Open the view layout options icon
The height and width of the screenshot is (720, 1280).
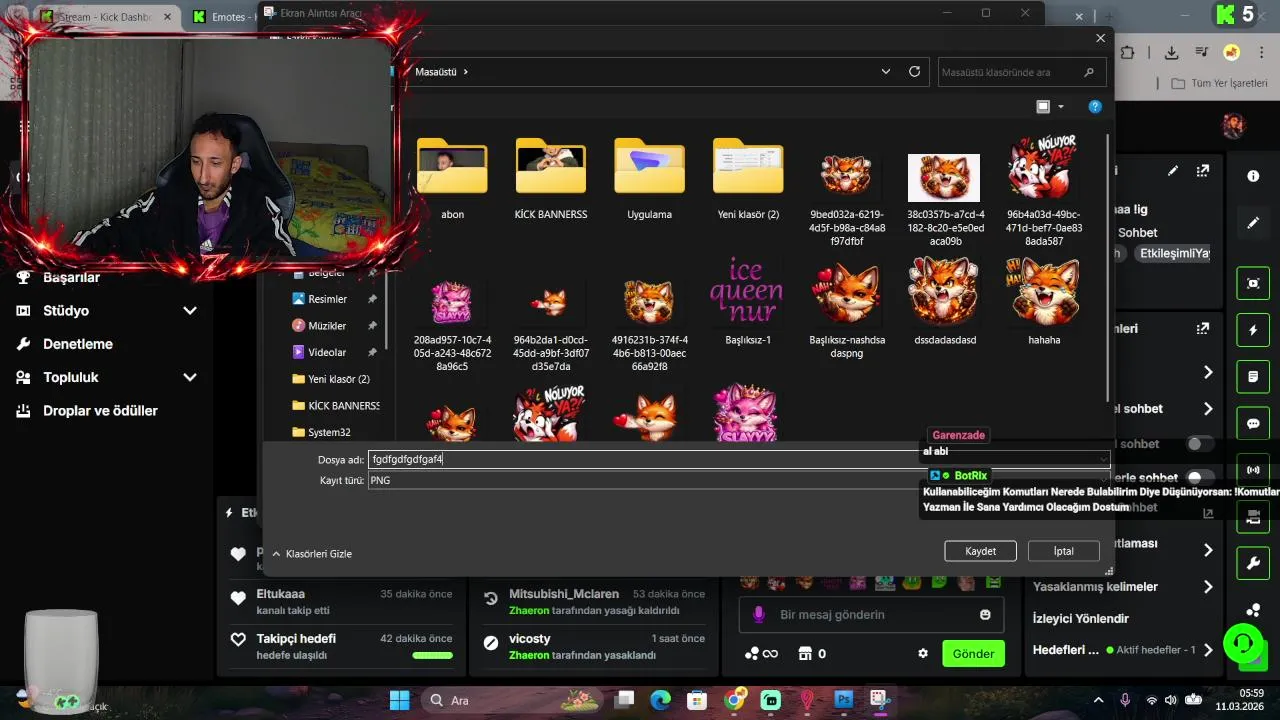(x=1043, y=107)
